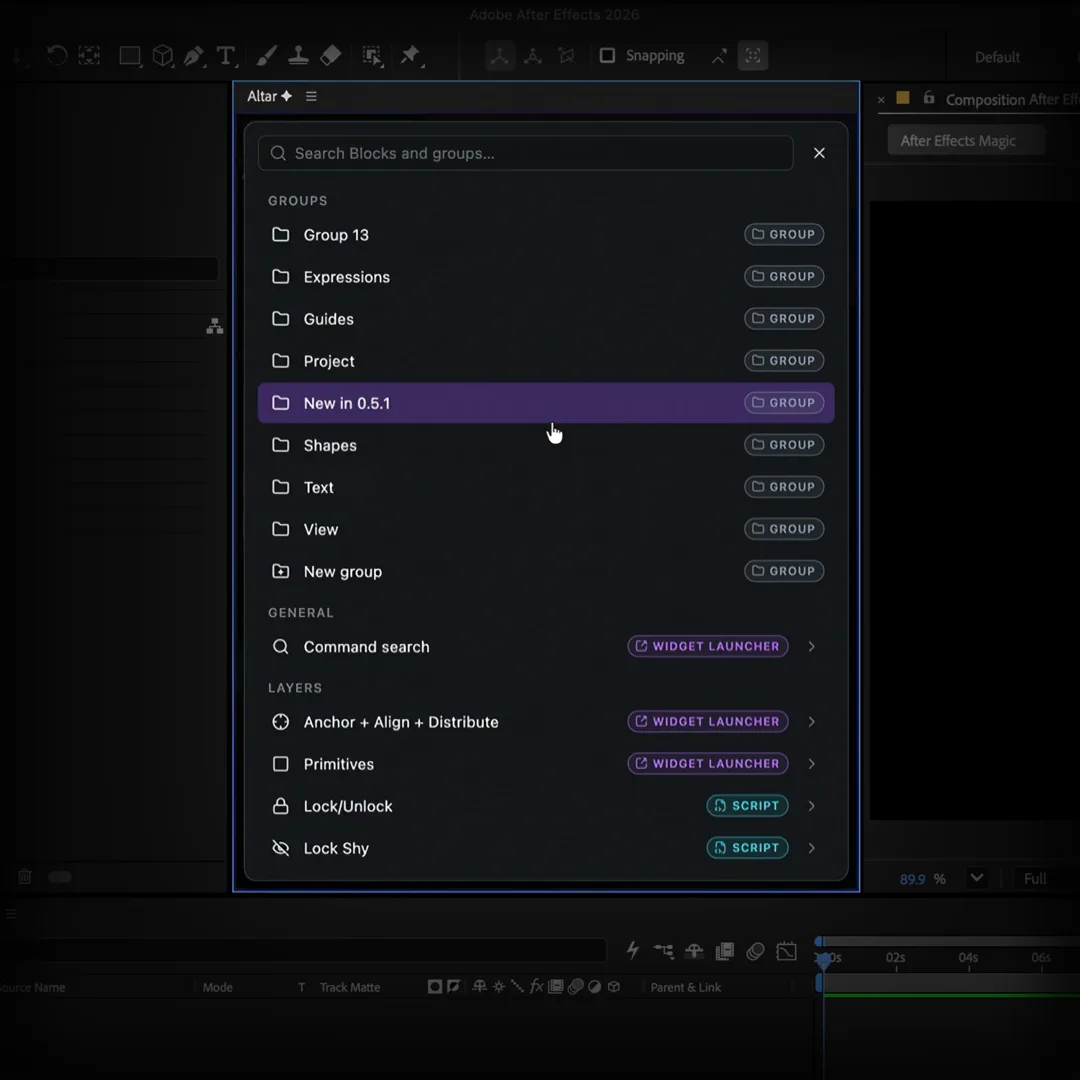The width and height of the screenshot is (1080, 1080).
Task: Click the Widget Launcher badge for Command search
Action: pos(707,646)
